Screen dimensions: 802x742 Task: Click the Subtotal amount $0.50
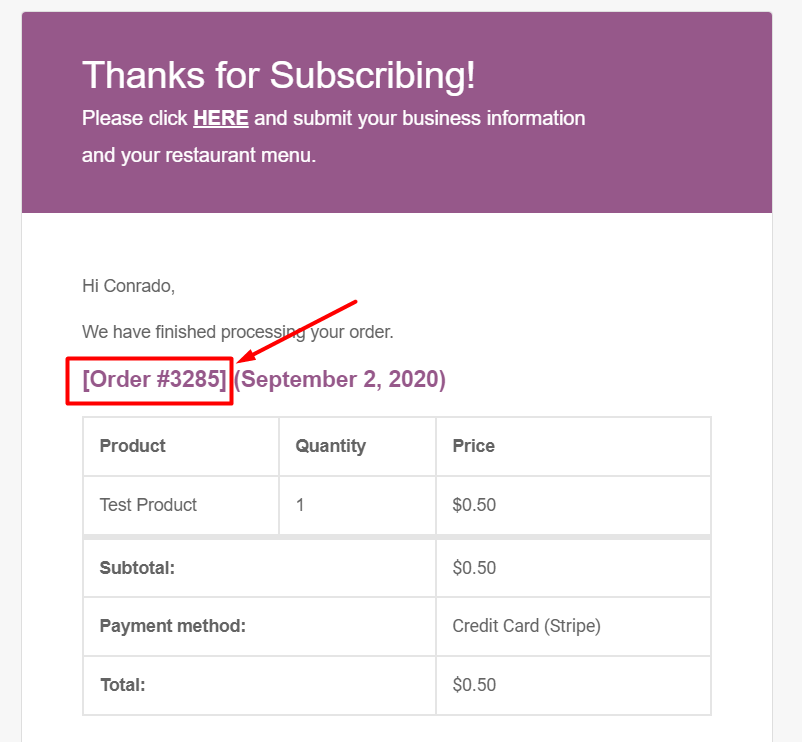point(474,568)
